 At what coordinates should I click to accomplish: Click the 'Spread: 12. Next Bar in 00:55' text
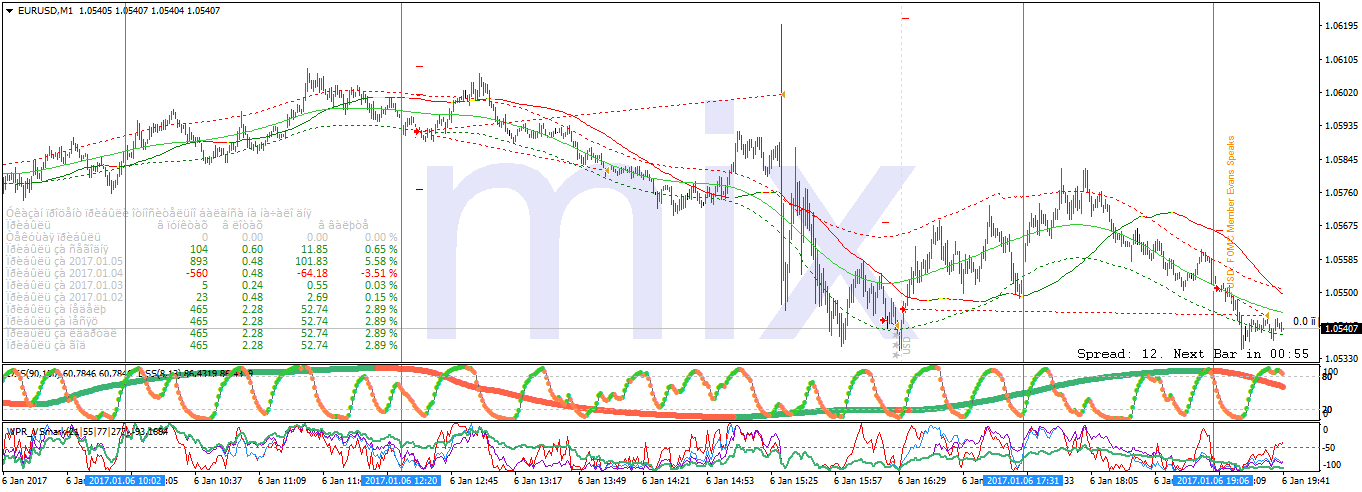[1193, 354]
